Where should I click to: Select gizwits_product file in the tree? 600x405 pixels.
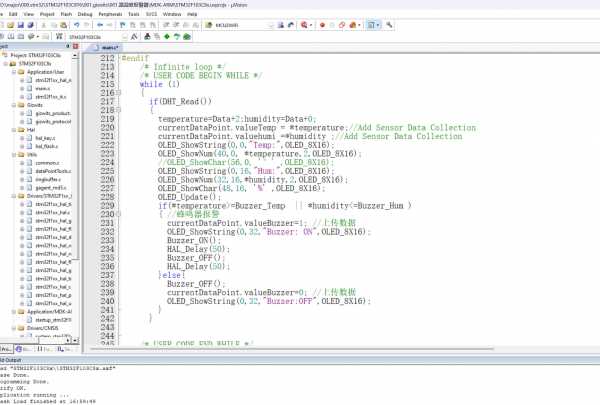tap(53, 113)
